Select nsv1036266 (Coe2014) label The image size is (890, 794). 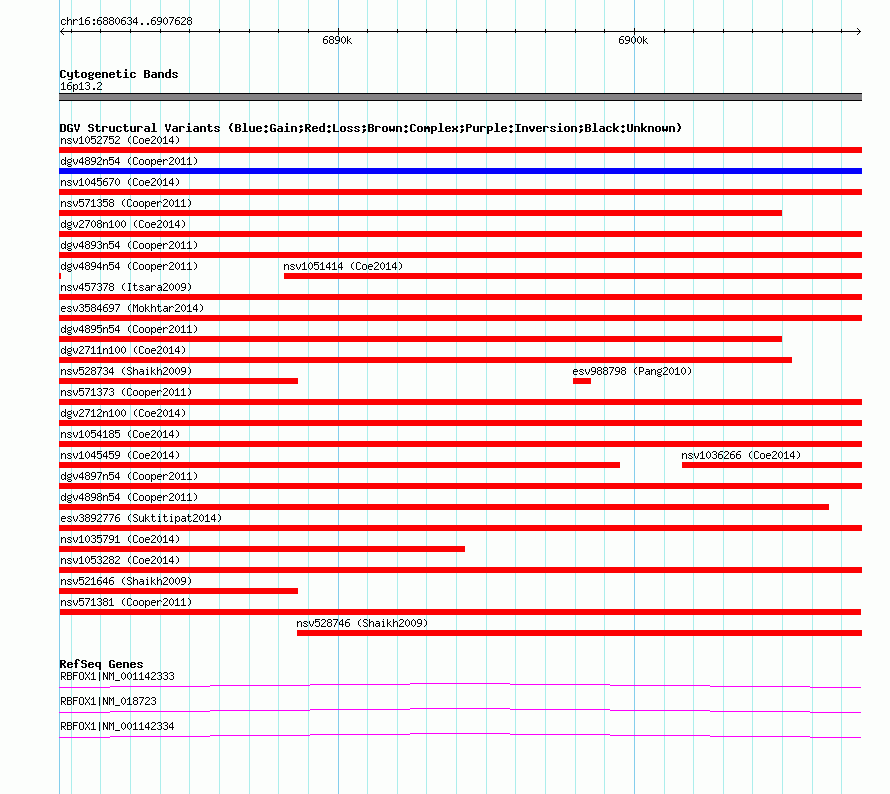pos(741,455)
